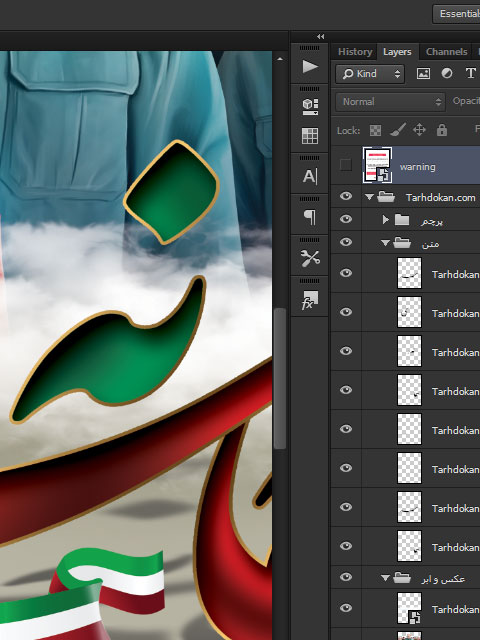Select the پرچم group name
The width and height of the screenshot is (480, 640).
[432, 221]
